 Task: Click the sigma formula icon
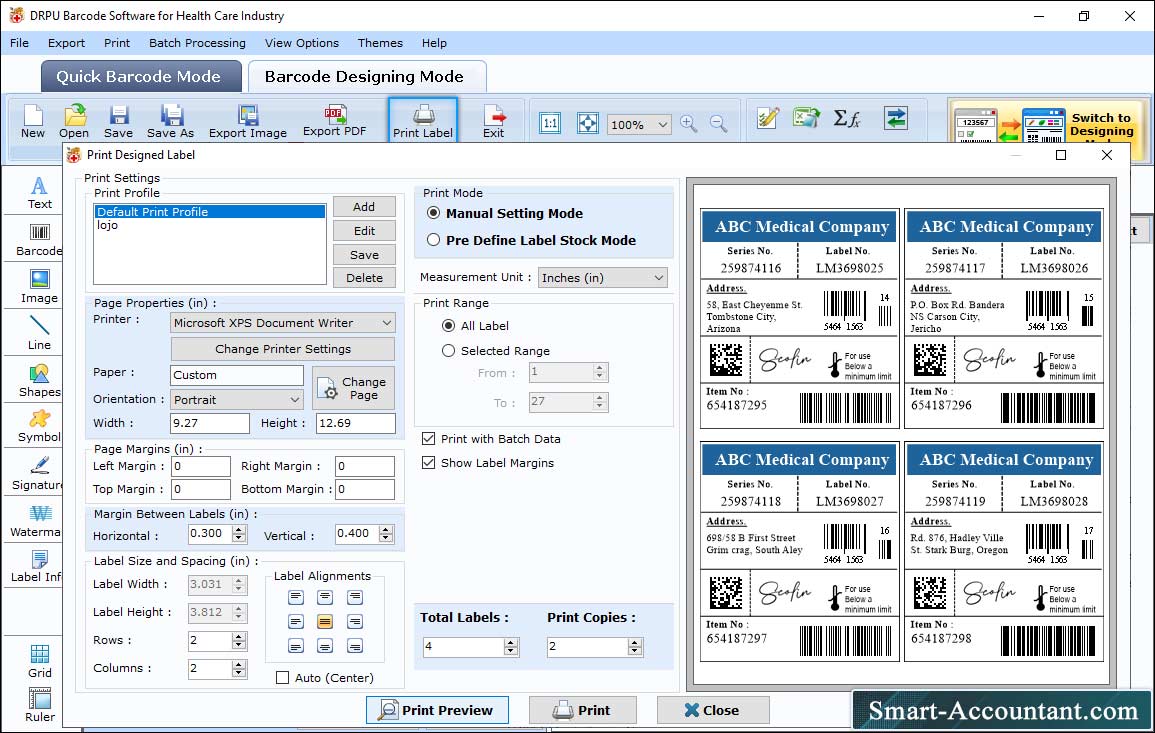(x=847, y=118)
